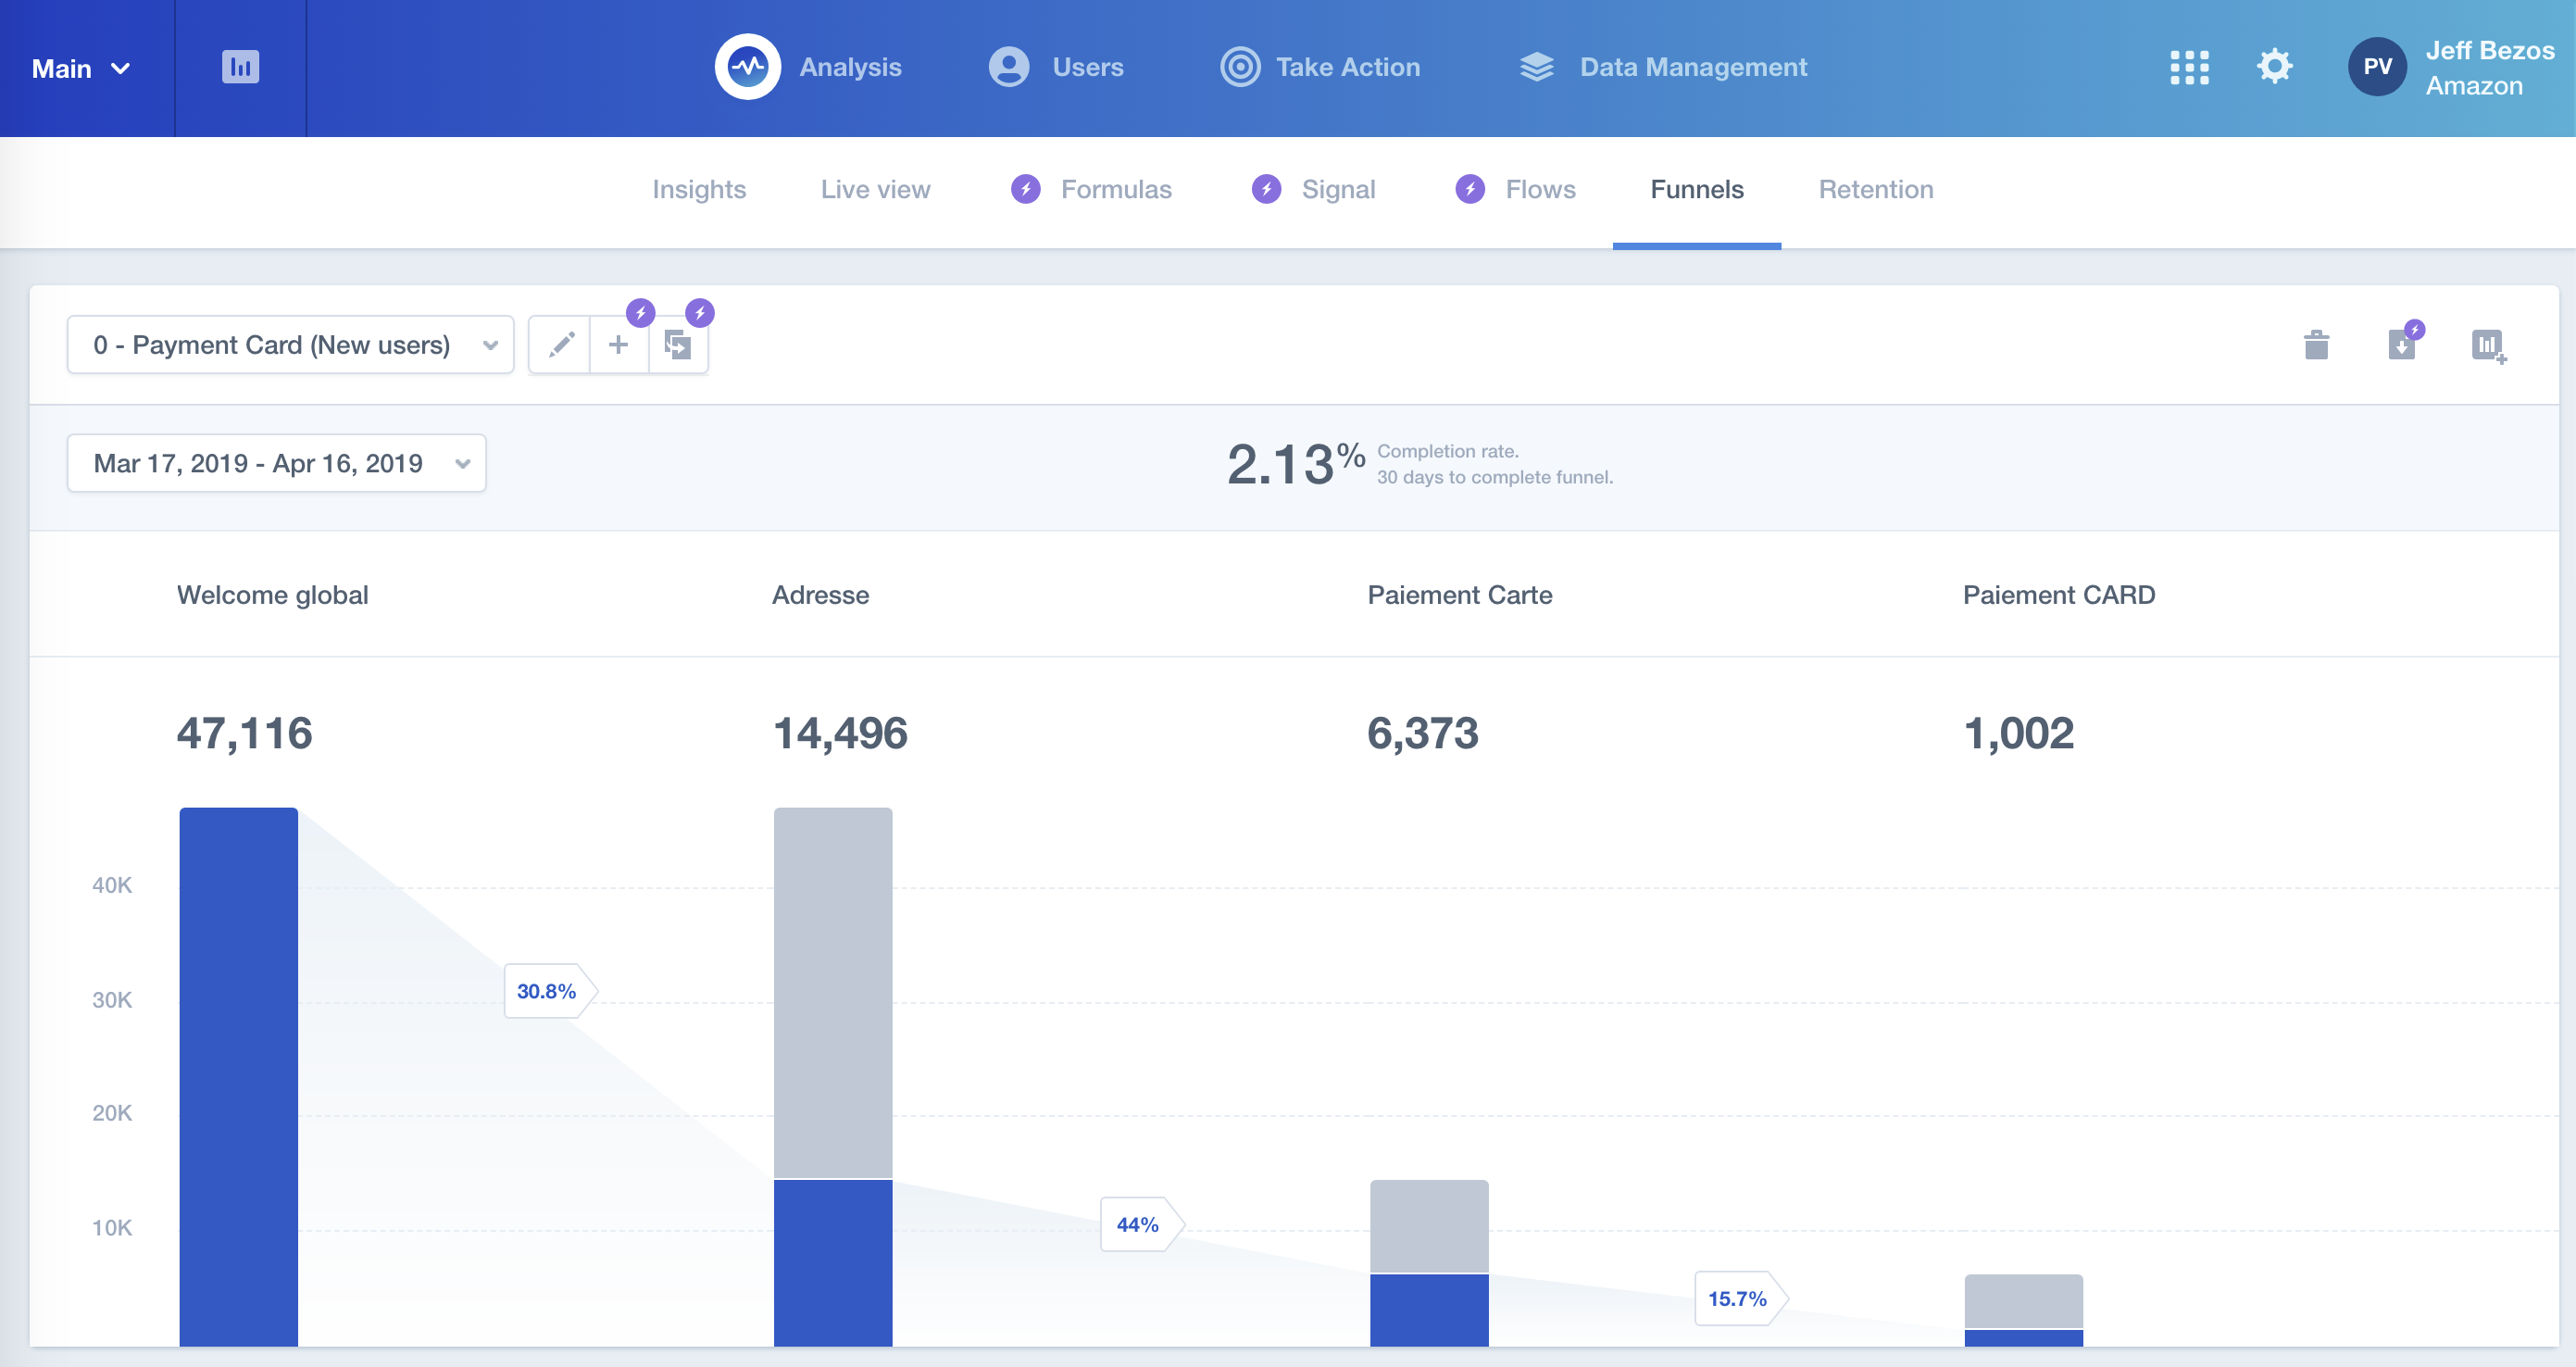Screen dimensions: 2576x1367
Task: Click the '30 days to complete funnel.' text
Action: (x=1494, y=477)
